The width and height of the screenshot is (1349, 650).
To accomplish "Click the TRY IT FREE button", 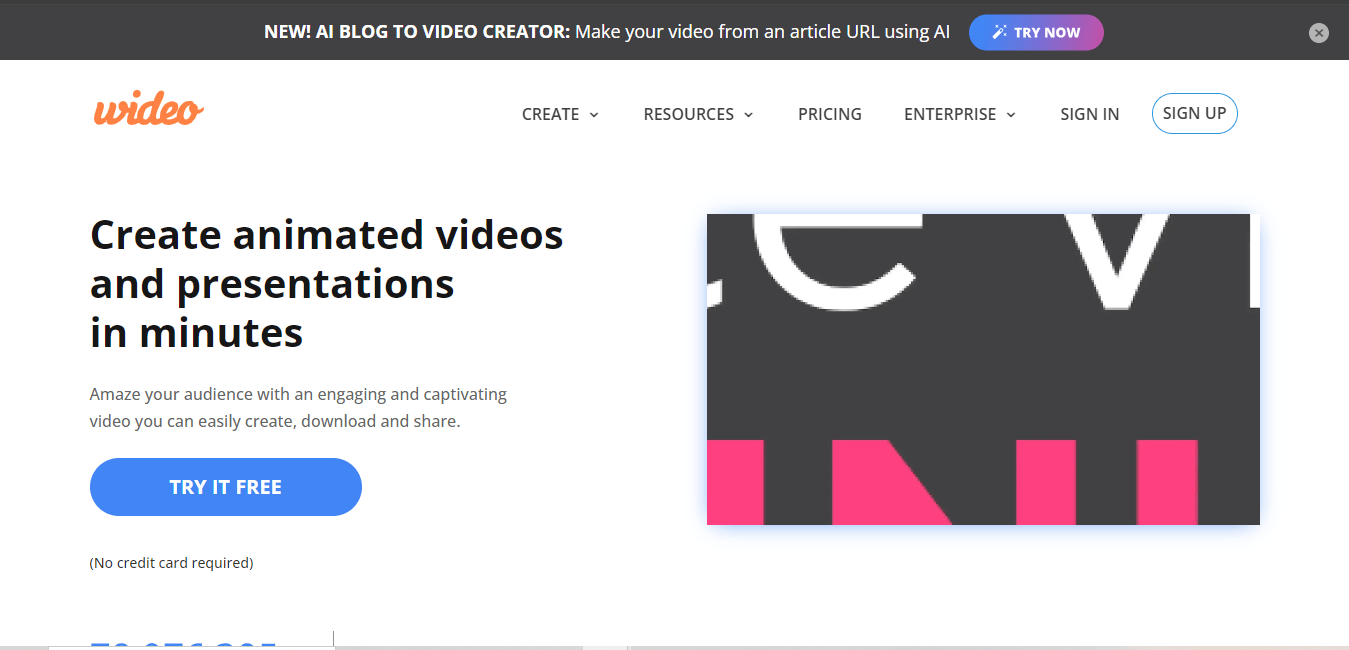I will pyautogui.click(x=225, y=487).
